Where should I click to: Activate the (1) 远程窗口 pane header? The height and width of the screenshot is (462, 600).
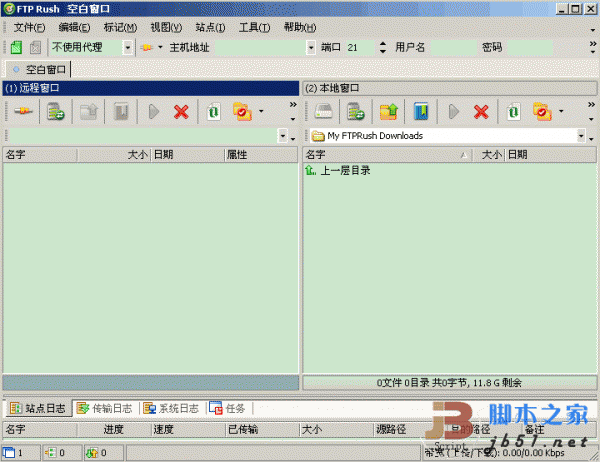click(151, 88)
